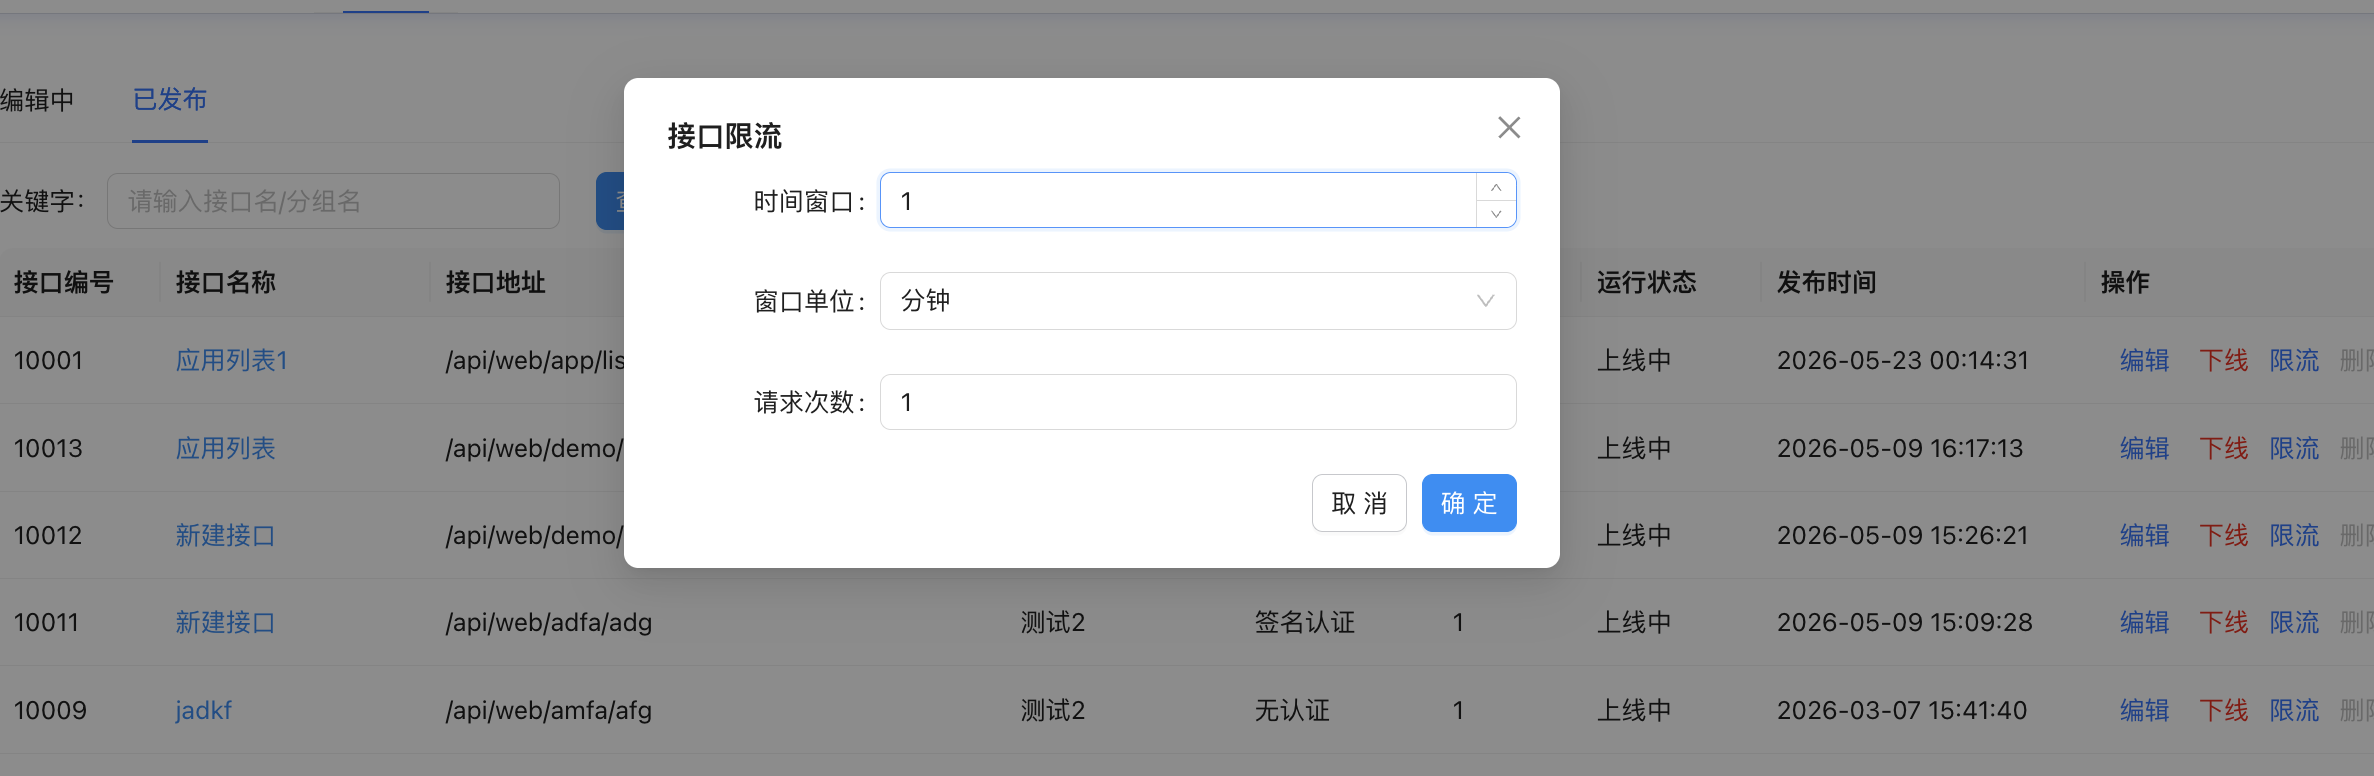The image size is (2374, 776).
Task: Decrease the 时间窗口 value with down arrow
Action: click(1496, 214)
